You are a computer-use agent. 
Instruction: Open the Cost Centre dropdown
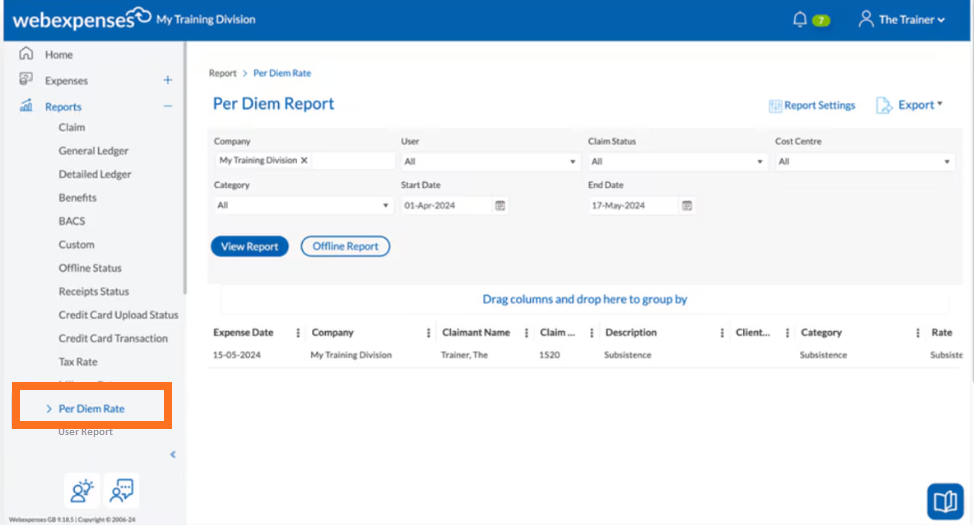(x=864, y=162)
